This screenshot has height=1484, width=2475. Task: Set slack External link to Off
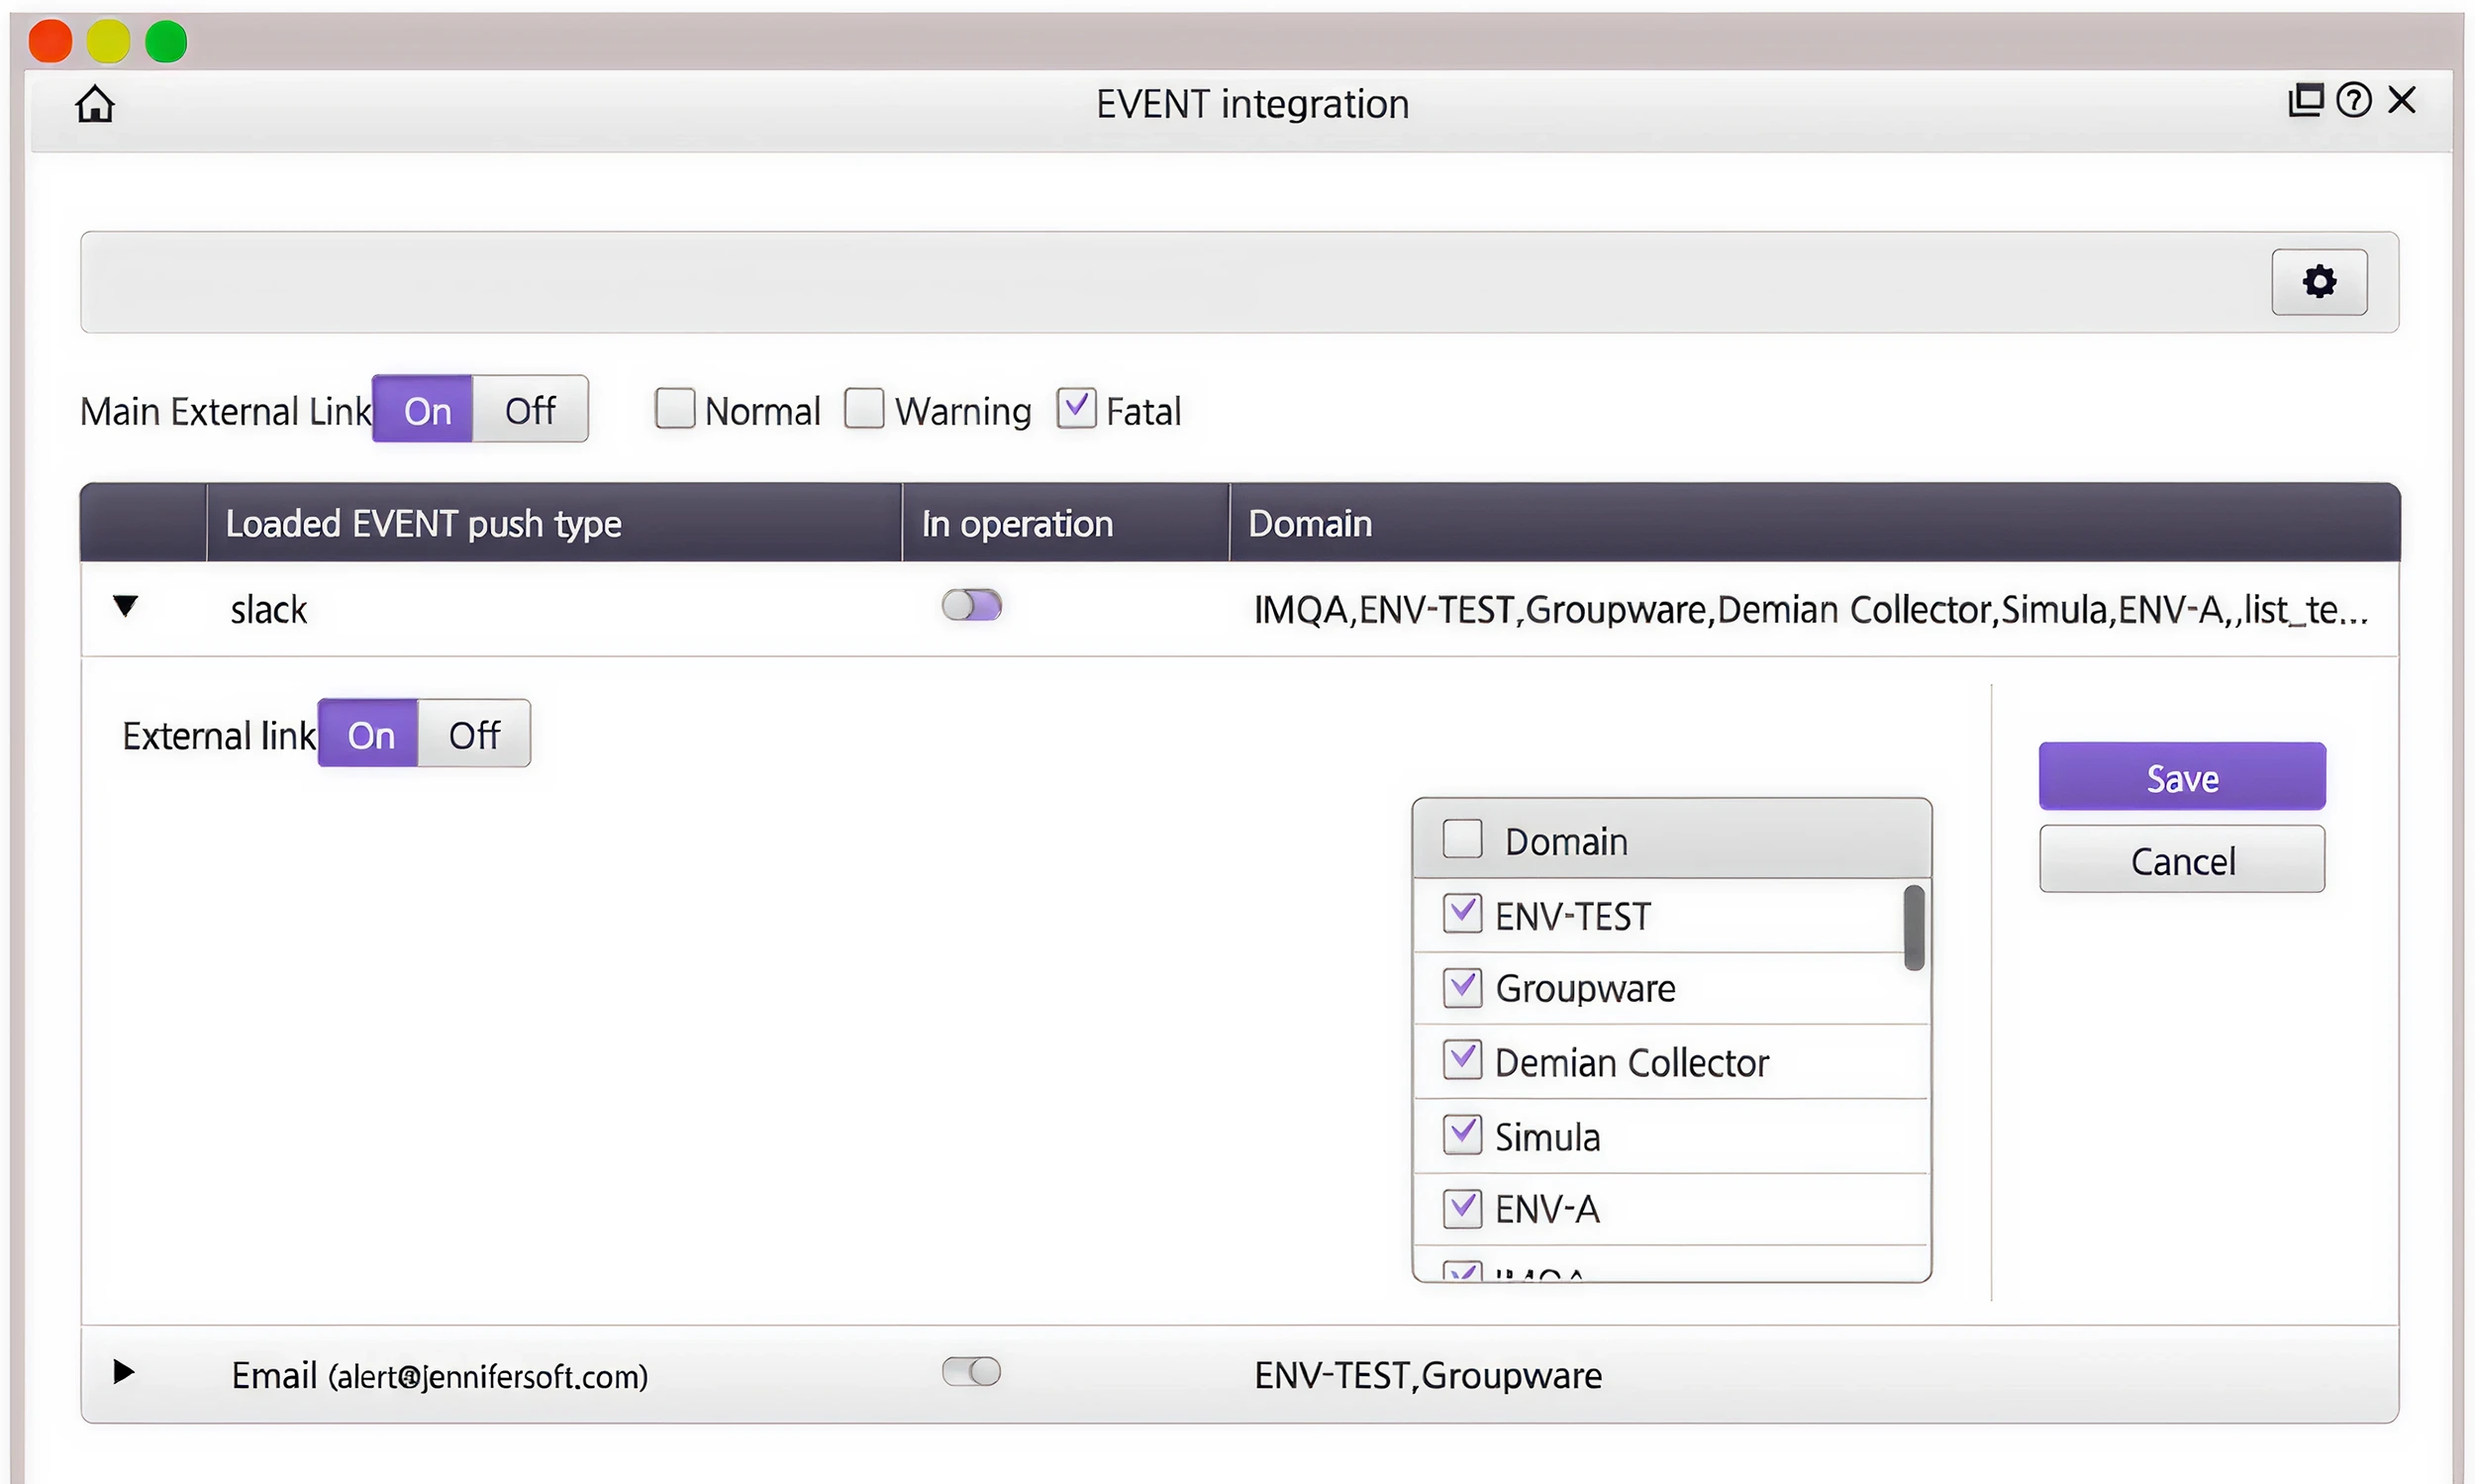(x=474, y=734)
